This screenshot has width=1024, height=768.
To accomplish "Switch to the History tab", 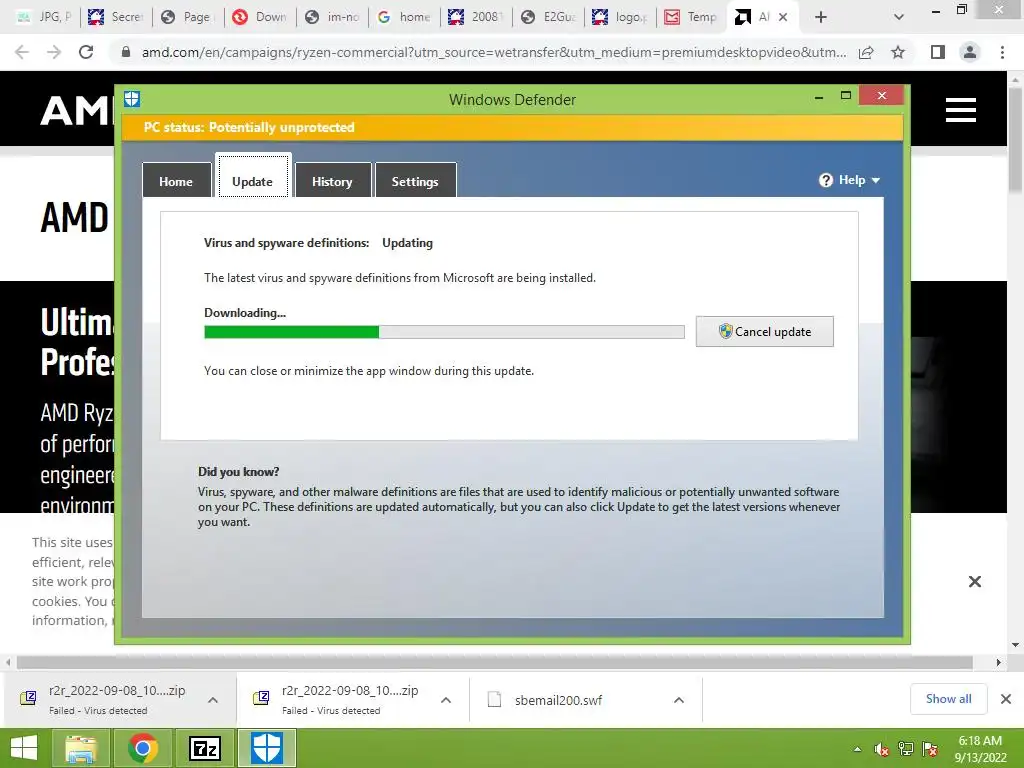I will click(332, 181).
